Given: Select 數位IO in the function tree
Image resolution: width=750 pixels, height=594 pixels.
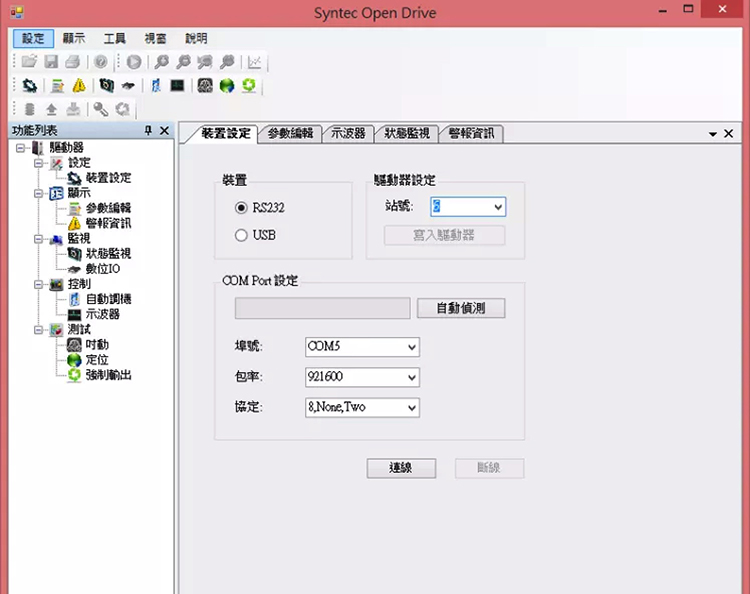Looking at the screenshot, I should point(102,269).
